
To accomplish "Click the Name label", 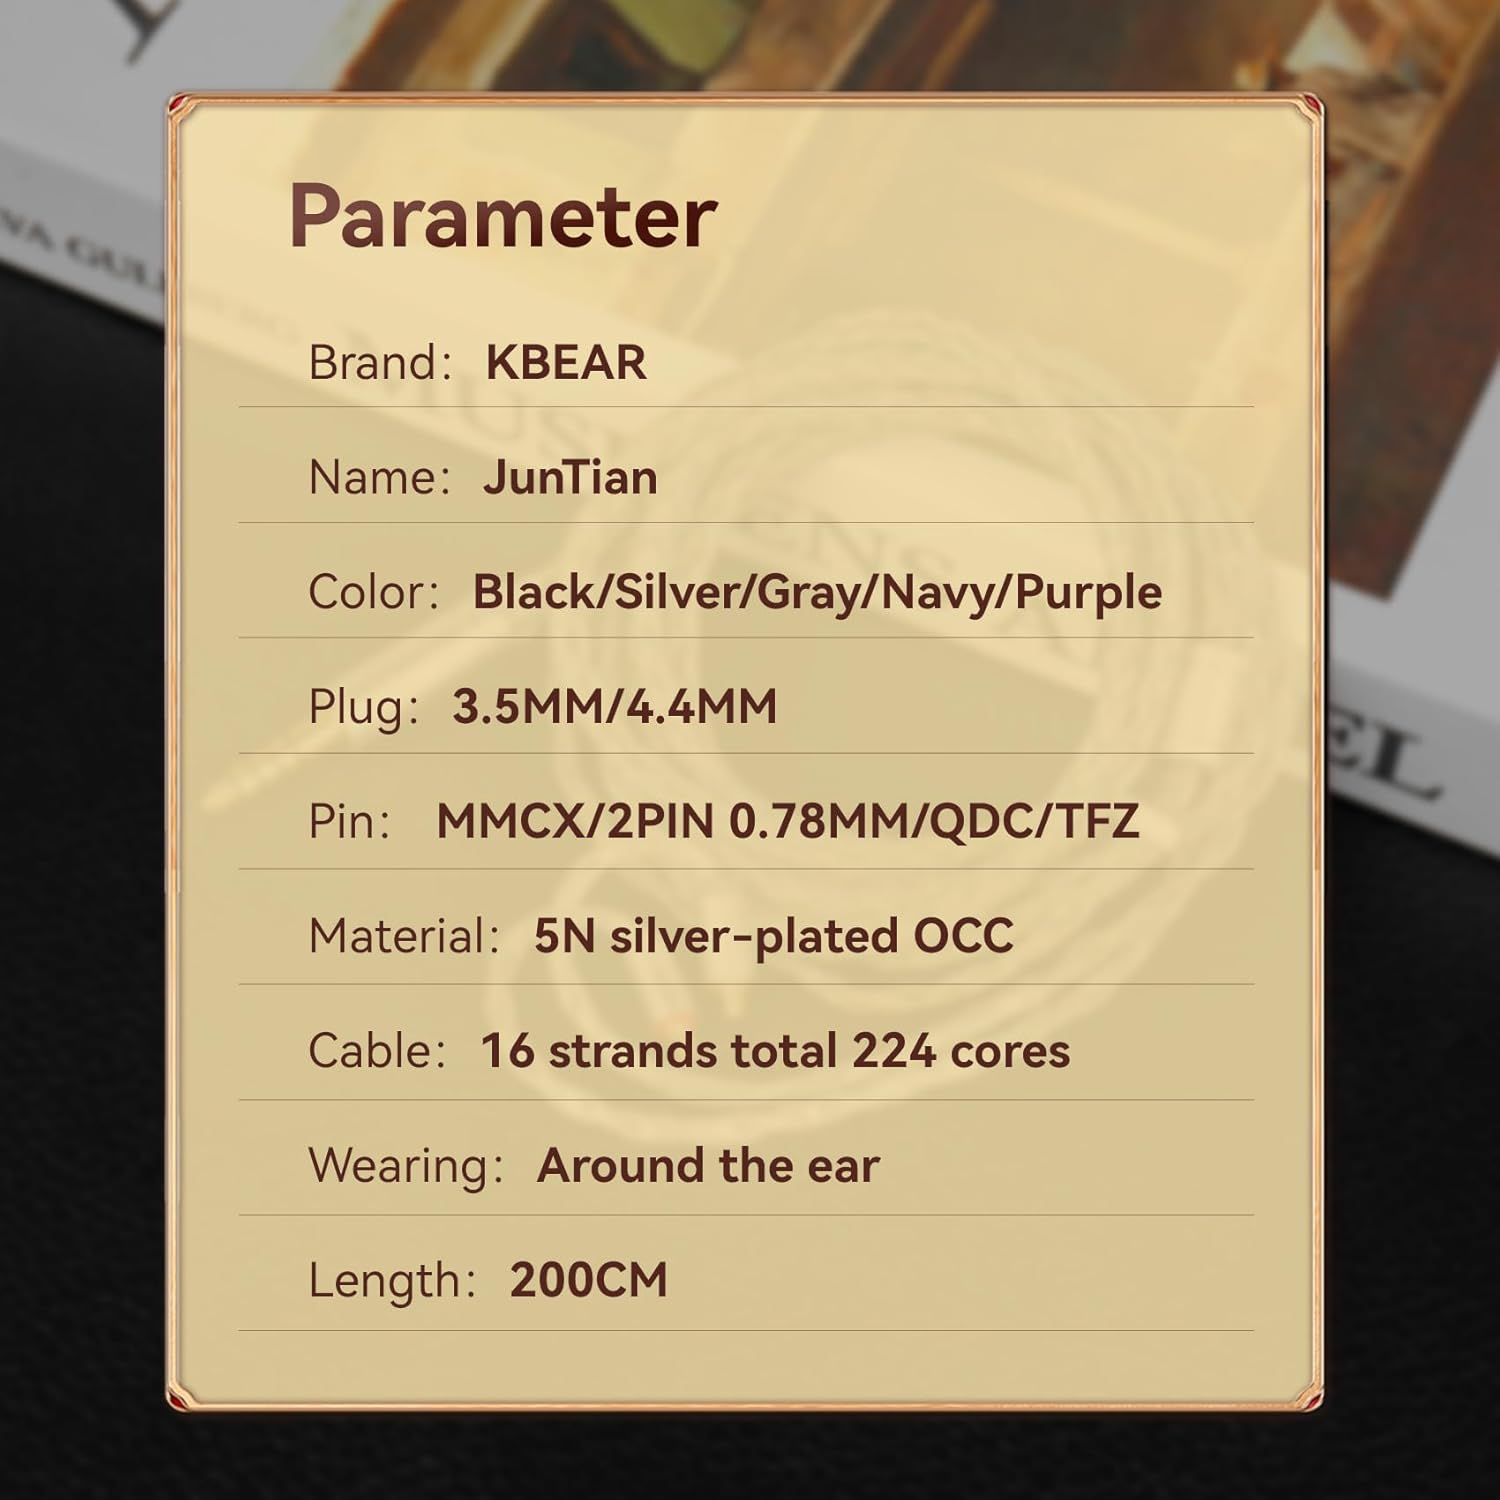I will (x=380, y=477).
